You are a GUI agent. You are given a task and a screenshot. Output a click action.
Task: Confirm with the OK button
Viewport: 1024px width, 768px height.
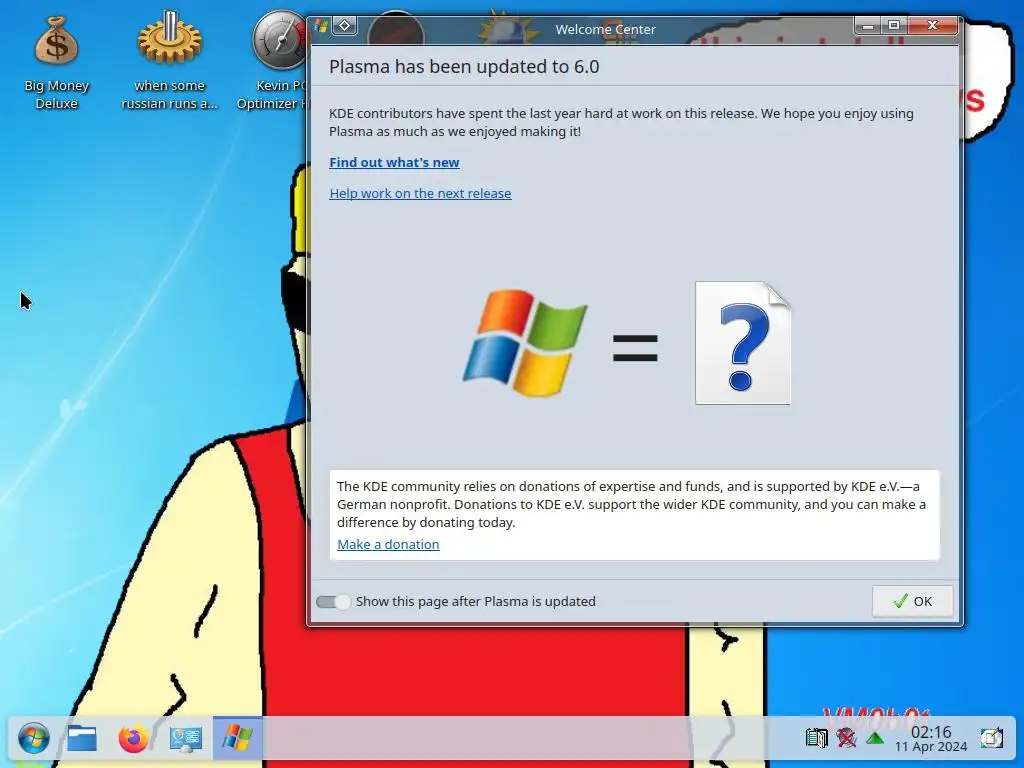coord(912,601)
